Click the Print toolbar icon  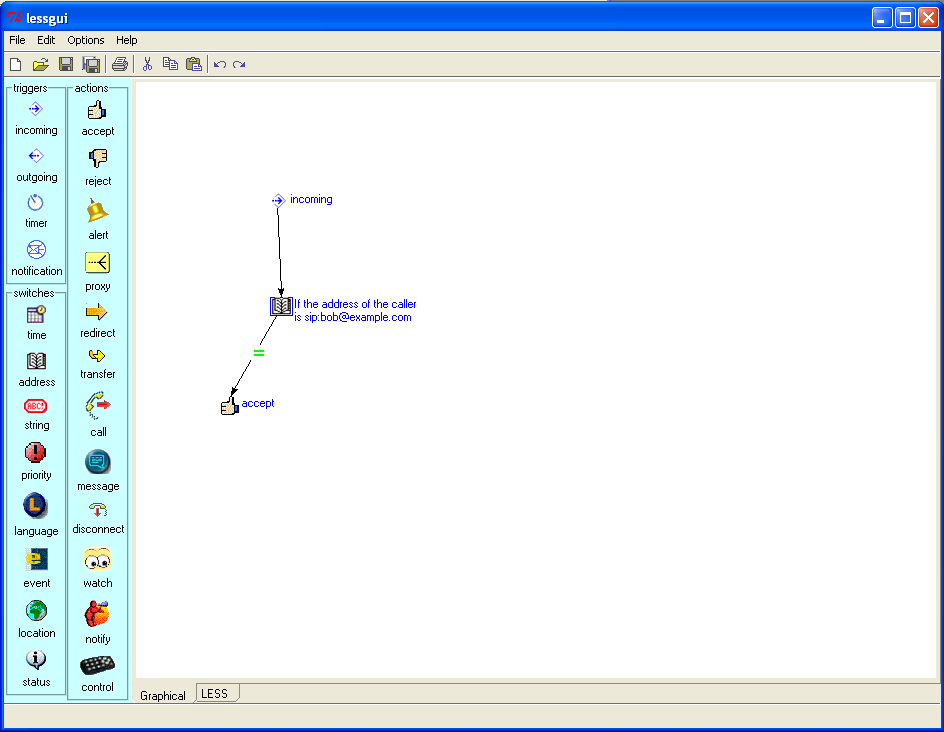(x=120, y=65)
